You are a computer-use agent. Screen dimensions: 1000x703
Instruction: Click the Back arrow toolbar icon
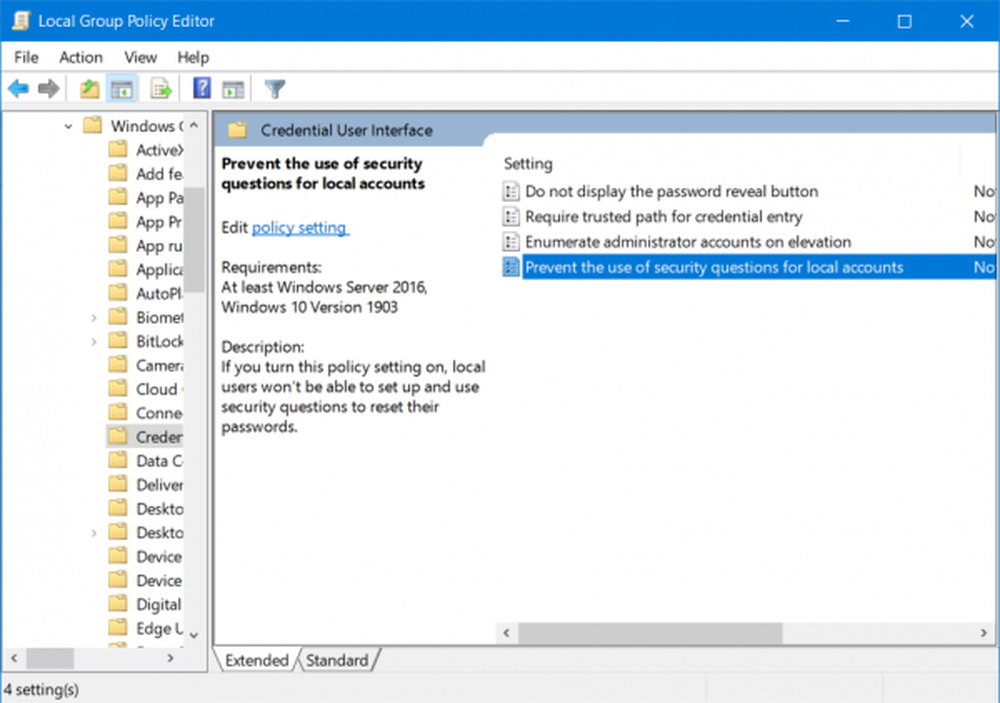(x=18, y=89)
